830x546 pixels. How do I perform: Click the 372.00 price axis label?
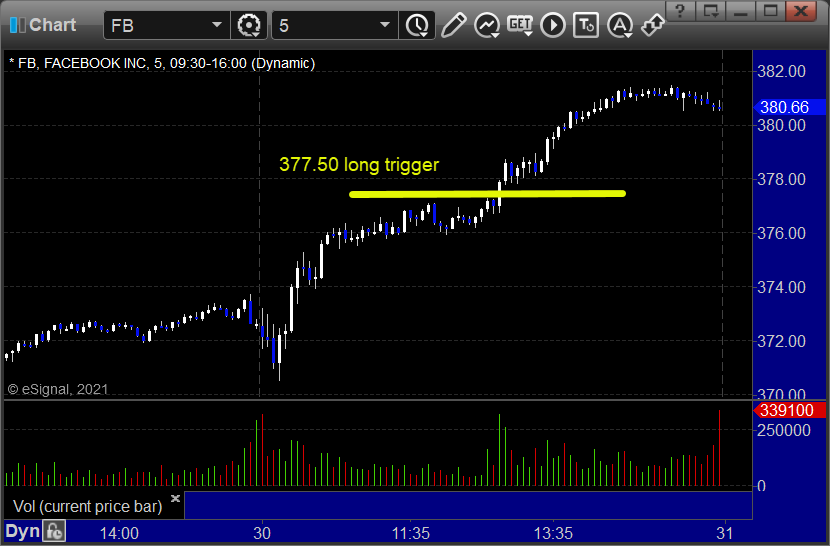(x=781, y=342)
